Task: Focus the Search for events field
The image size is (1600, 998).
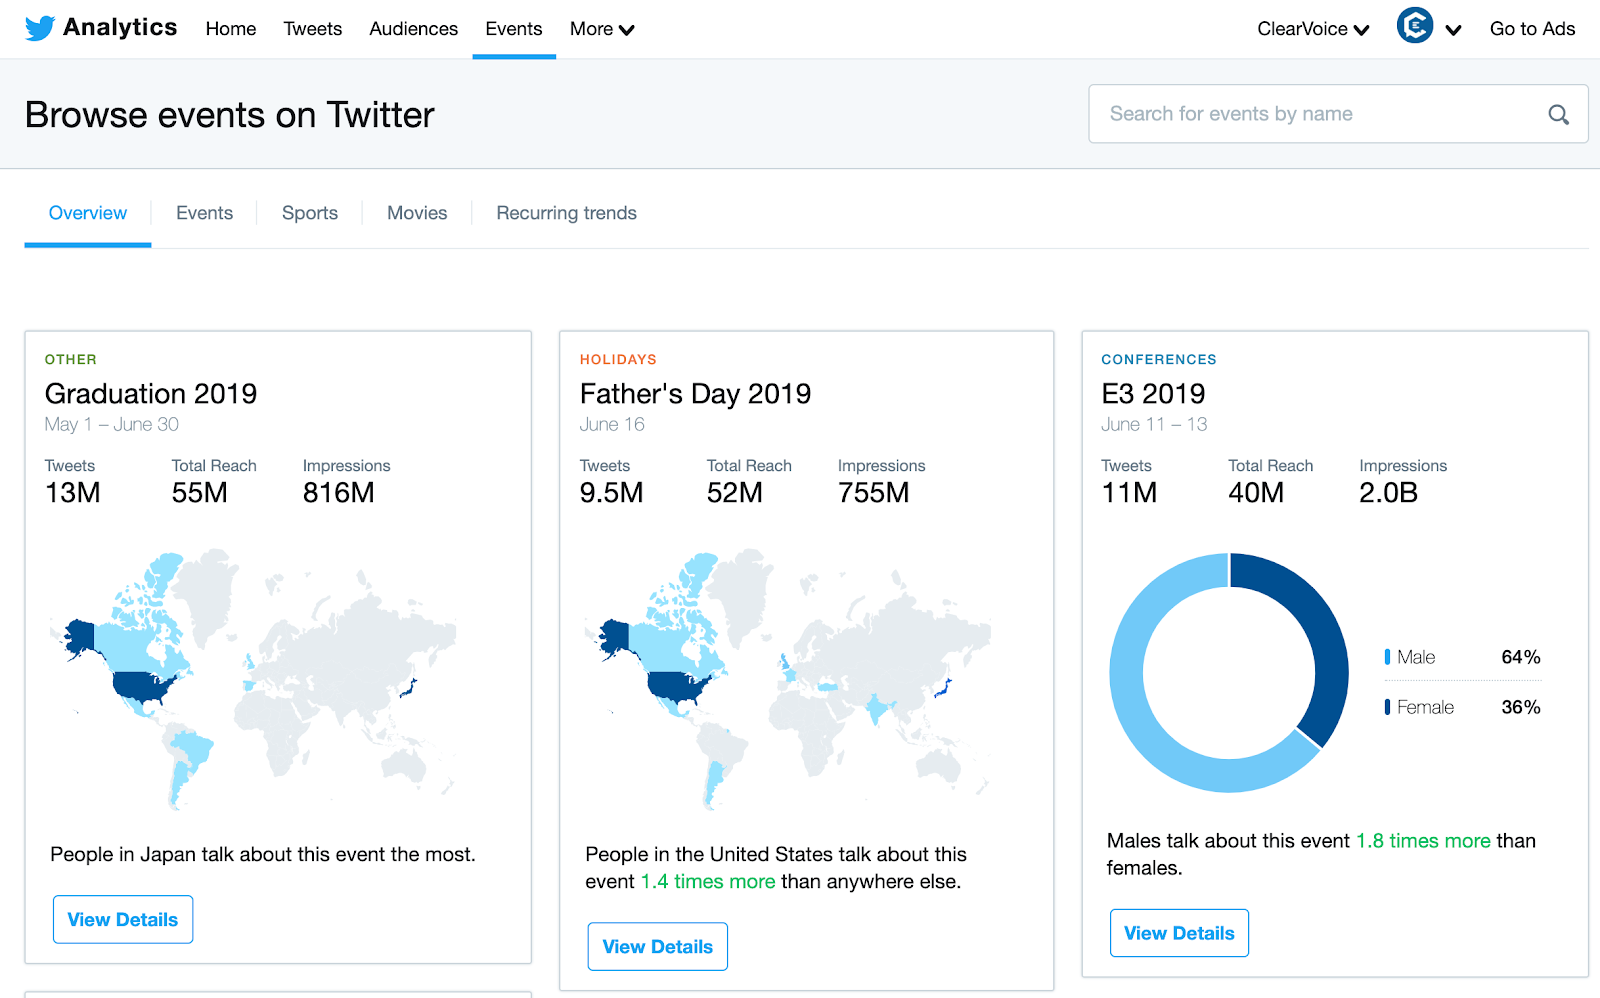Action: point(1338,114)
